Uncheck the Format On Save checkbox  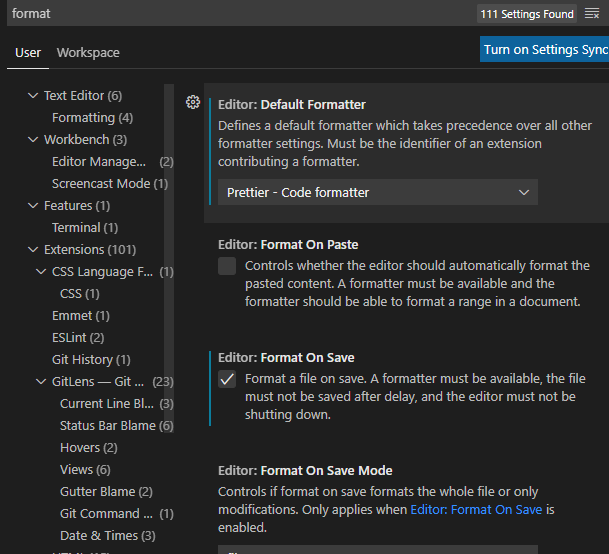click(227, 379)
